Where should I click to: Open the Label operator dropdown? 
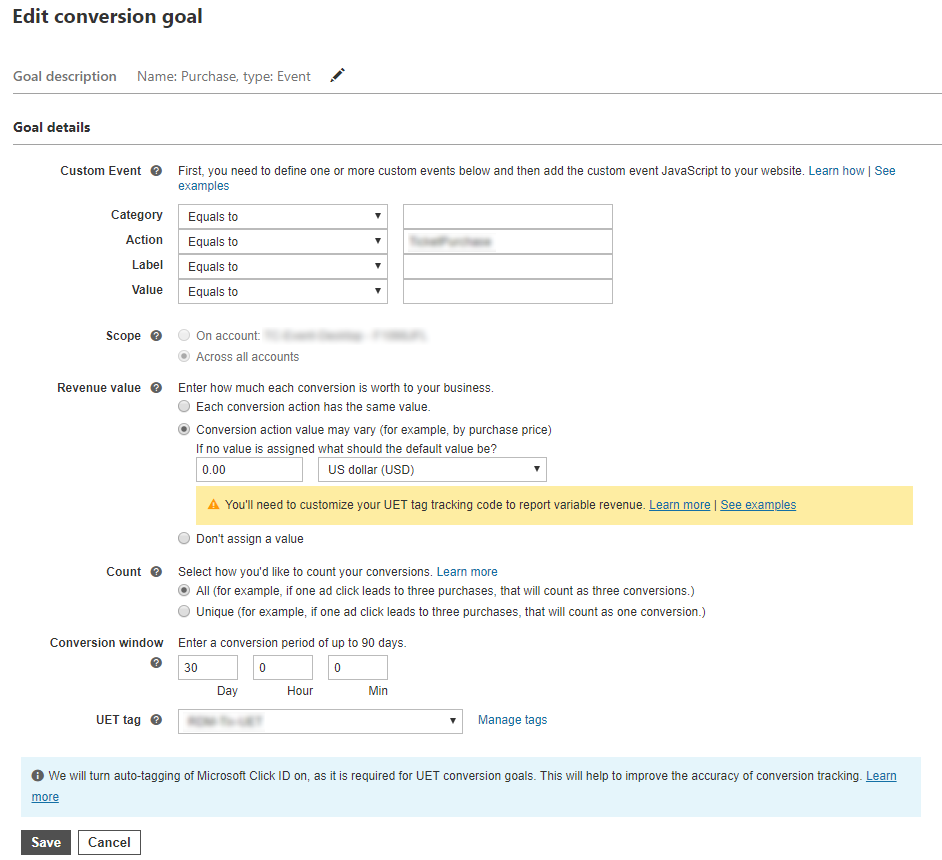[283, 267]
